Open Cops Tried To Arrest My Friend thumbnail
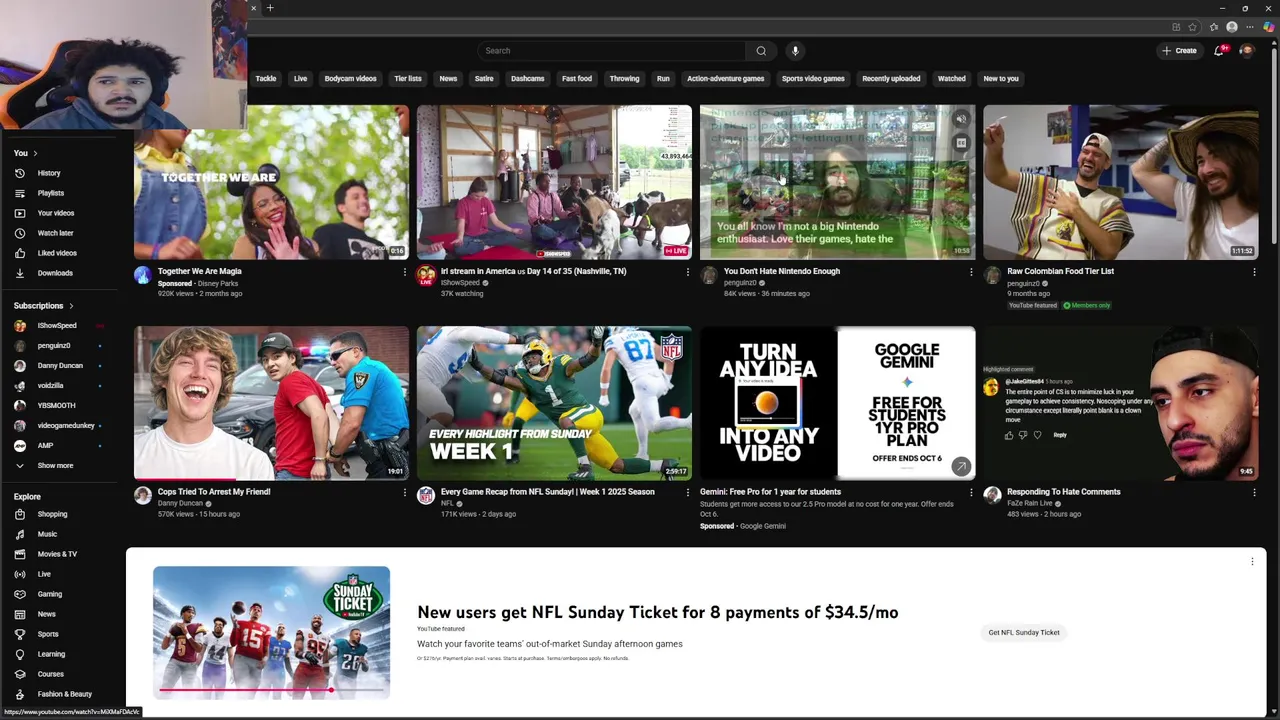The image size is (1280, 720). pyautogui.click(x=271, y=403)
